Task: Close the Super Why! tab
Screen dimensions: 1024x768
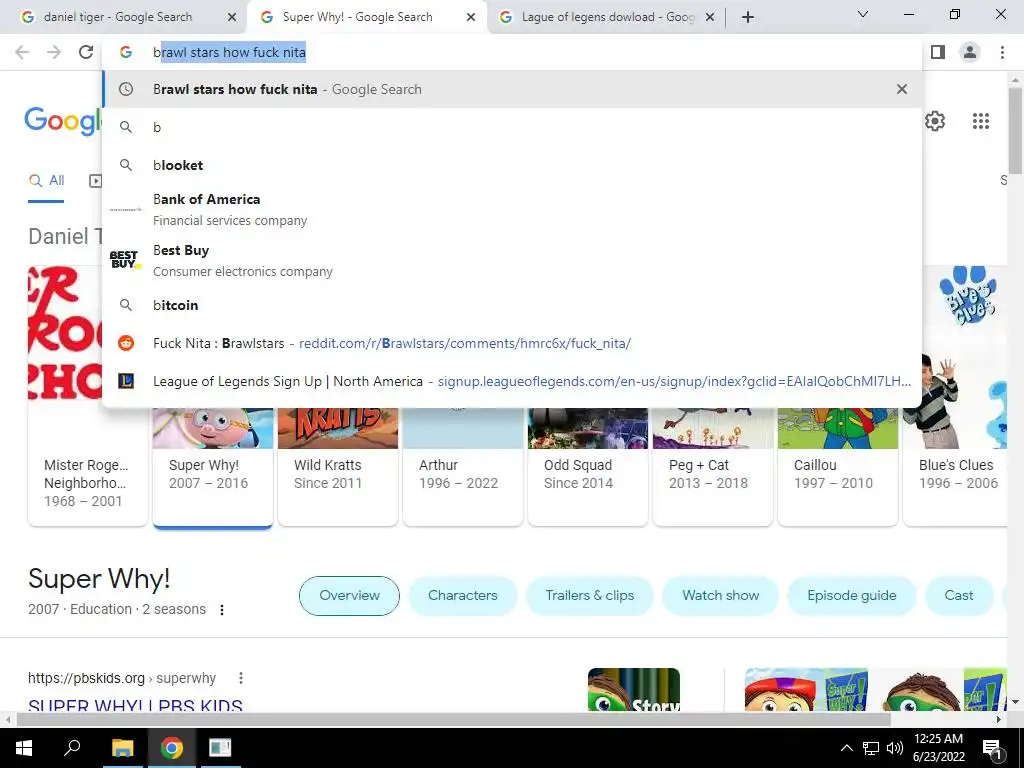Action: (471, 17)
